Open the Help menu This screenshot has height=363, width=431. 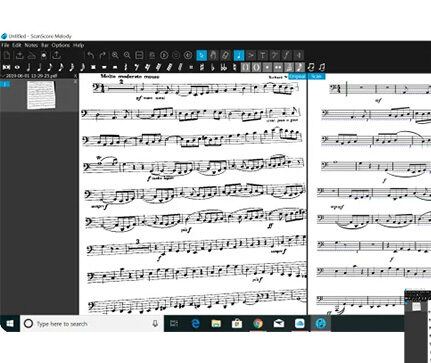78,45
